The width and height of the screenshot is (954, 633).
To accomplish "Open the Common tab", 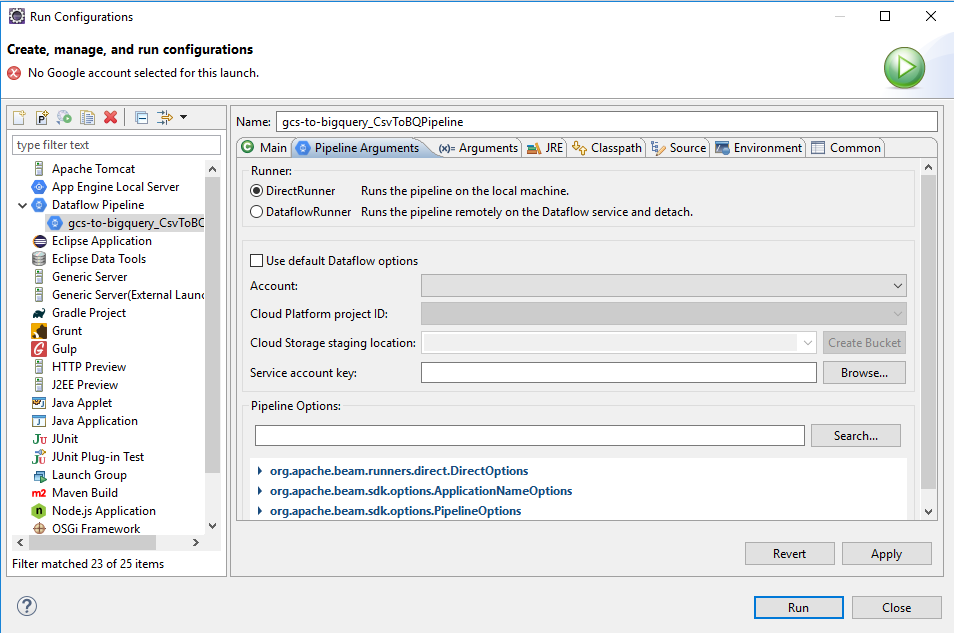I will (x=846, y=148).
